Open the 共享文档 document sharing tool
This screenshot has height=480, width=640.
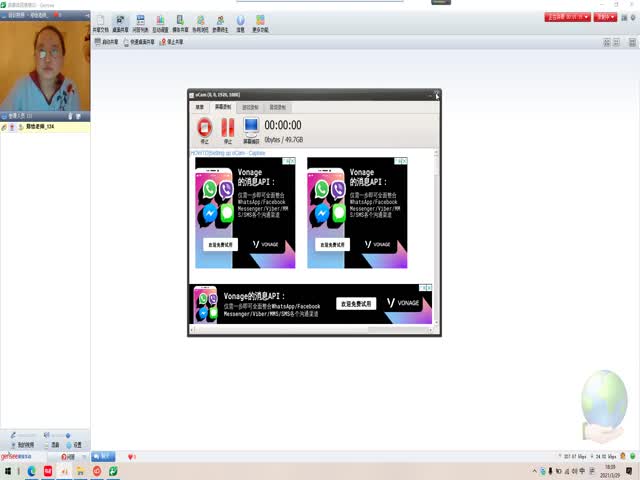[101, 22]
